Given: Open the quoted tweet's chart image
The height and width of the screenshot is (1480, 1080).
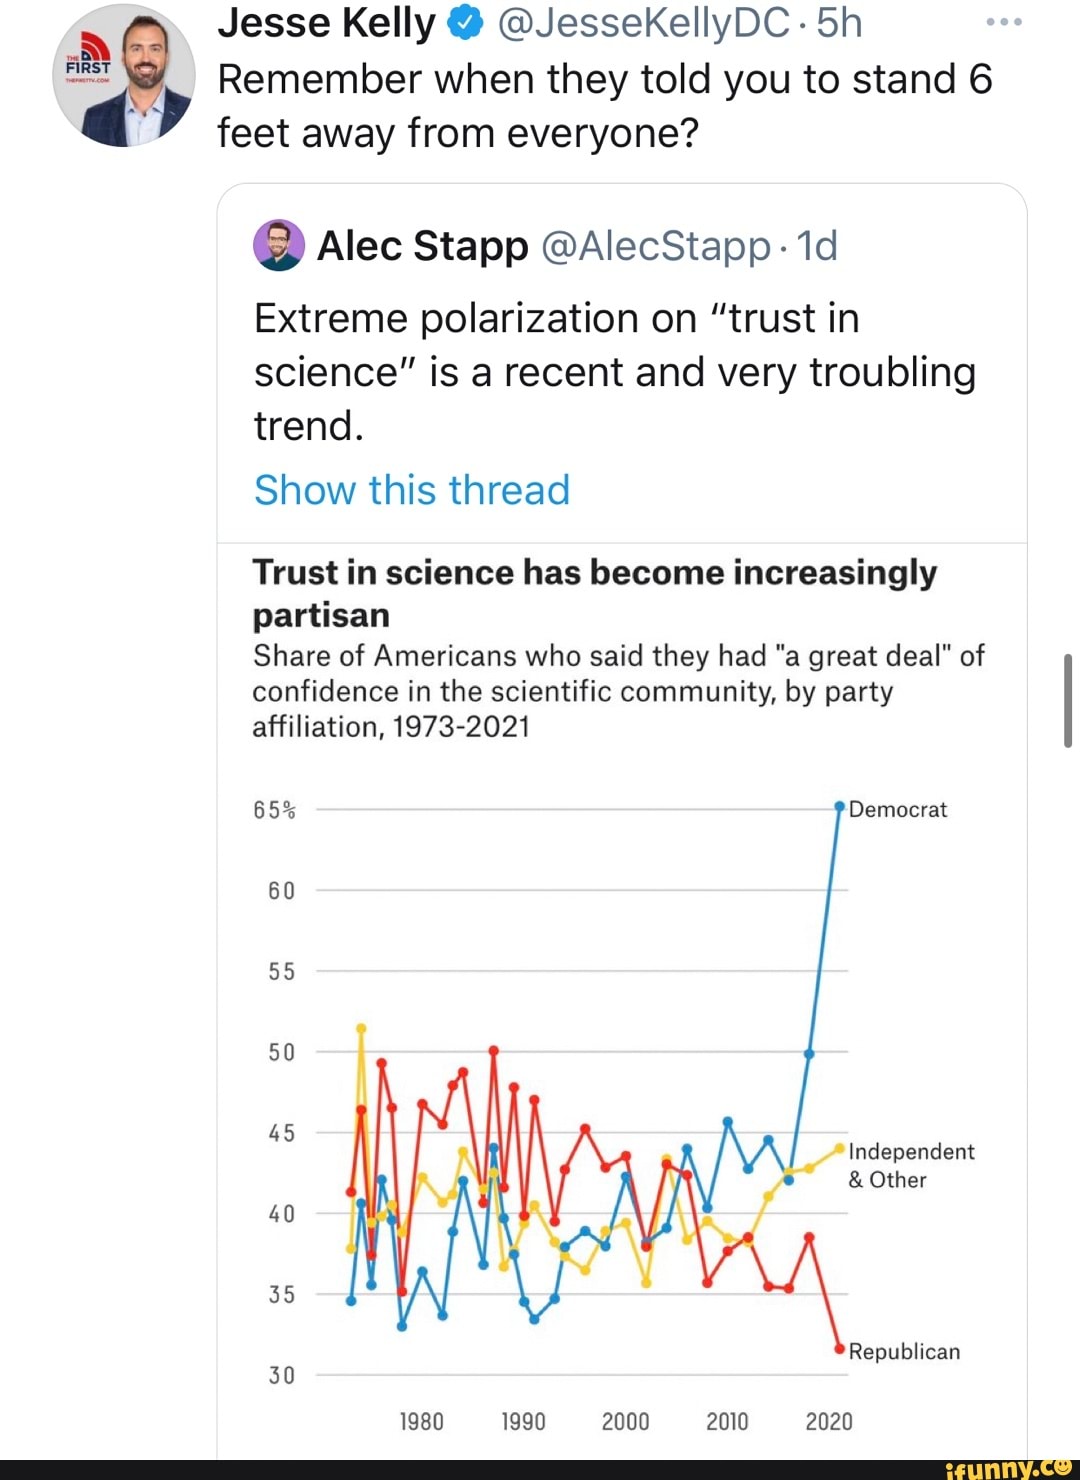Looking at the screenshot, I should pyautogui.click(x=600, y=1100).
